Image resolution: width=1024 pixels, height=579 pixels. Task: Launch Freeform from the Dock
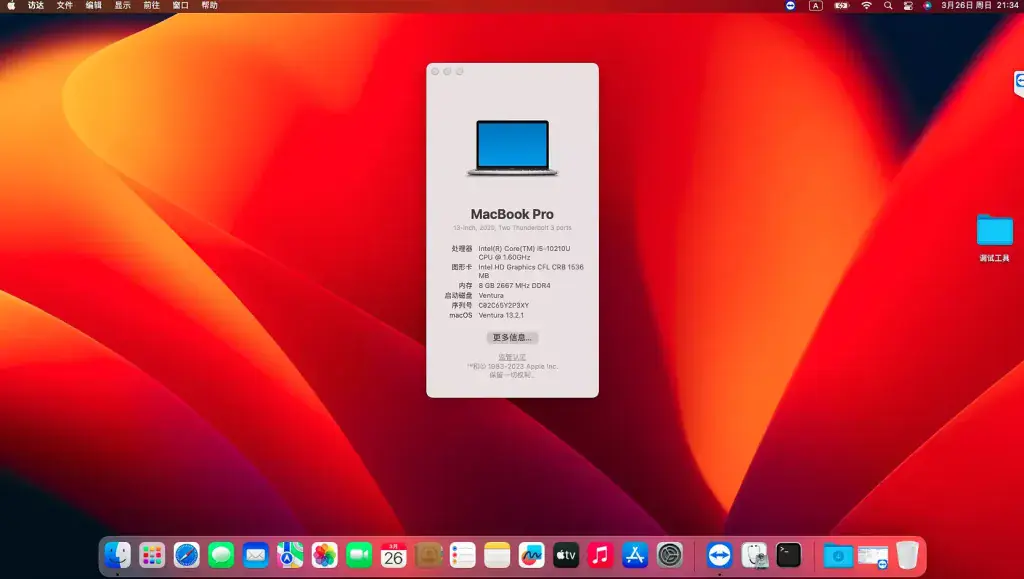pyautogui.click(x=532, y=556)
